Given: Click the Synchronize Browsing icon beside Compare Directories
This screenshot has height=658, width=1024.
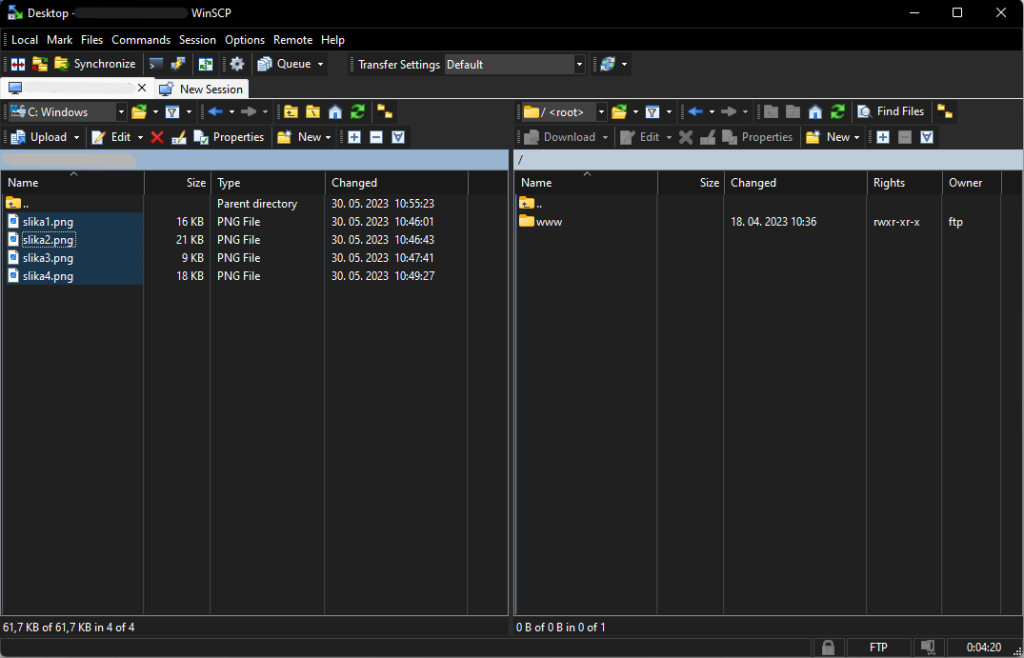Looking at the screenshot, I should pyautogui.click(x=40, y=64).
